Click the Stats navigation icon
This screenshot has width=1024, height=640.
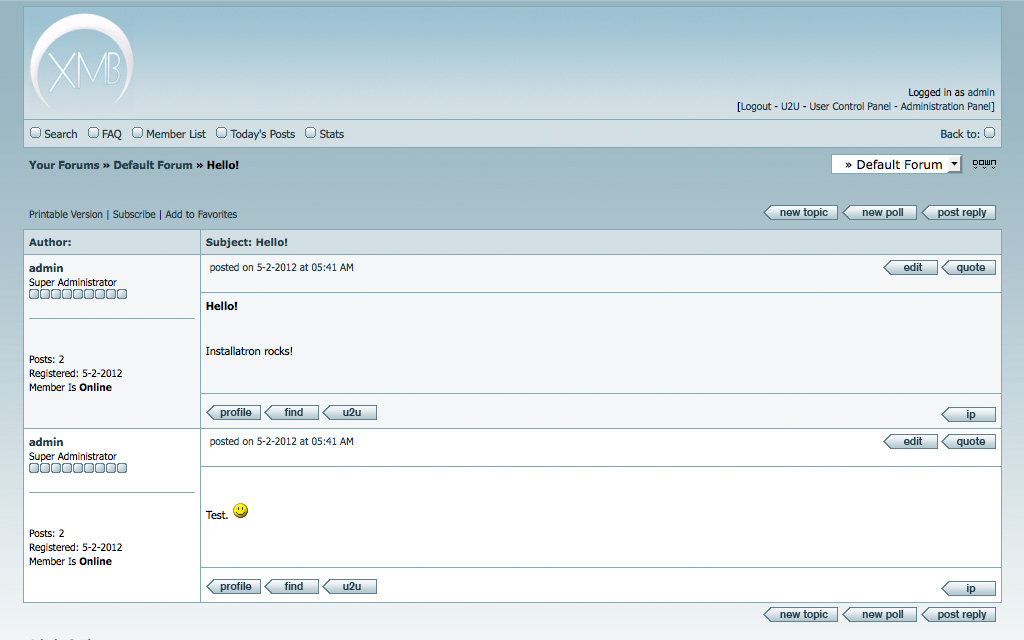tap(311, 133)
